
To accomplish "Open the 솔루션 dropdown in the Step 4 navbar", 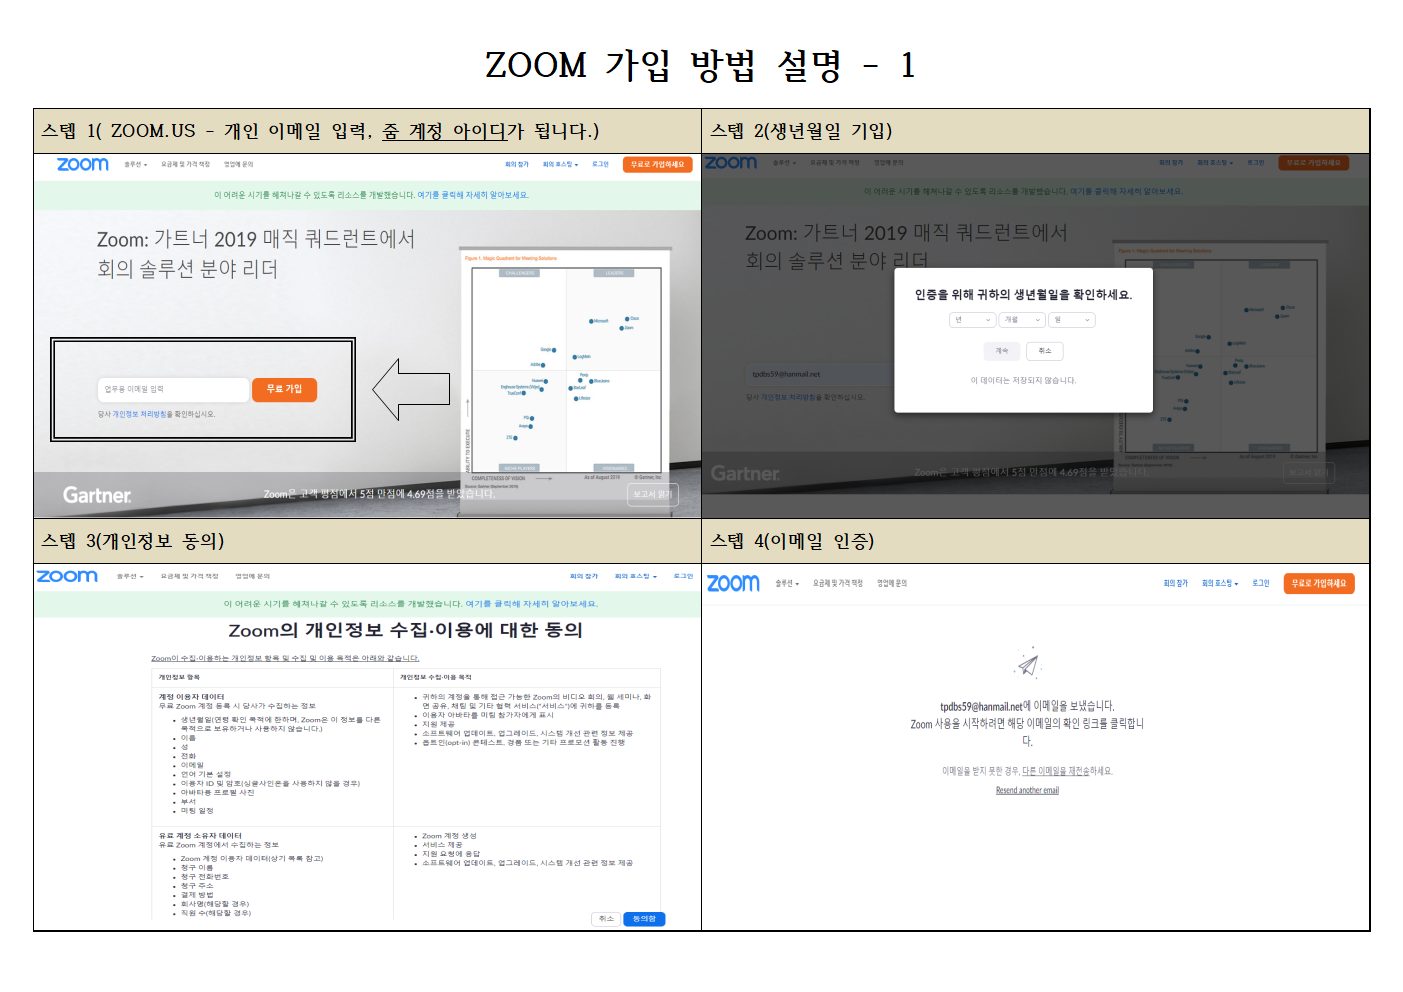I will [x=787, y=583].
